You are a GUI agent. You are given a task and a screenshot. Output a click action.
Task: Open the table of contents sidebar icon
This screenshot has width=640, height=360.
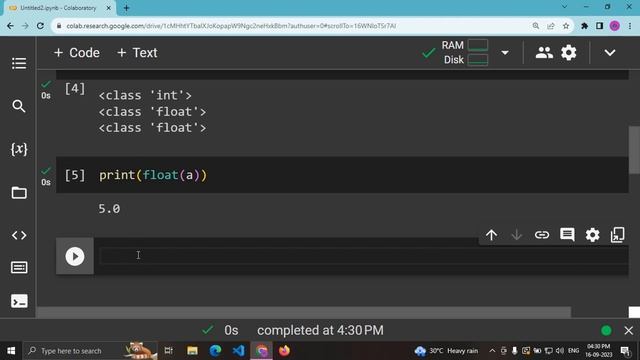coord(19,63)
